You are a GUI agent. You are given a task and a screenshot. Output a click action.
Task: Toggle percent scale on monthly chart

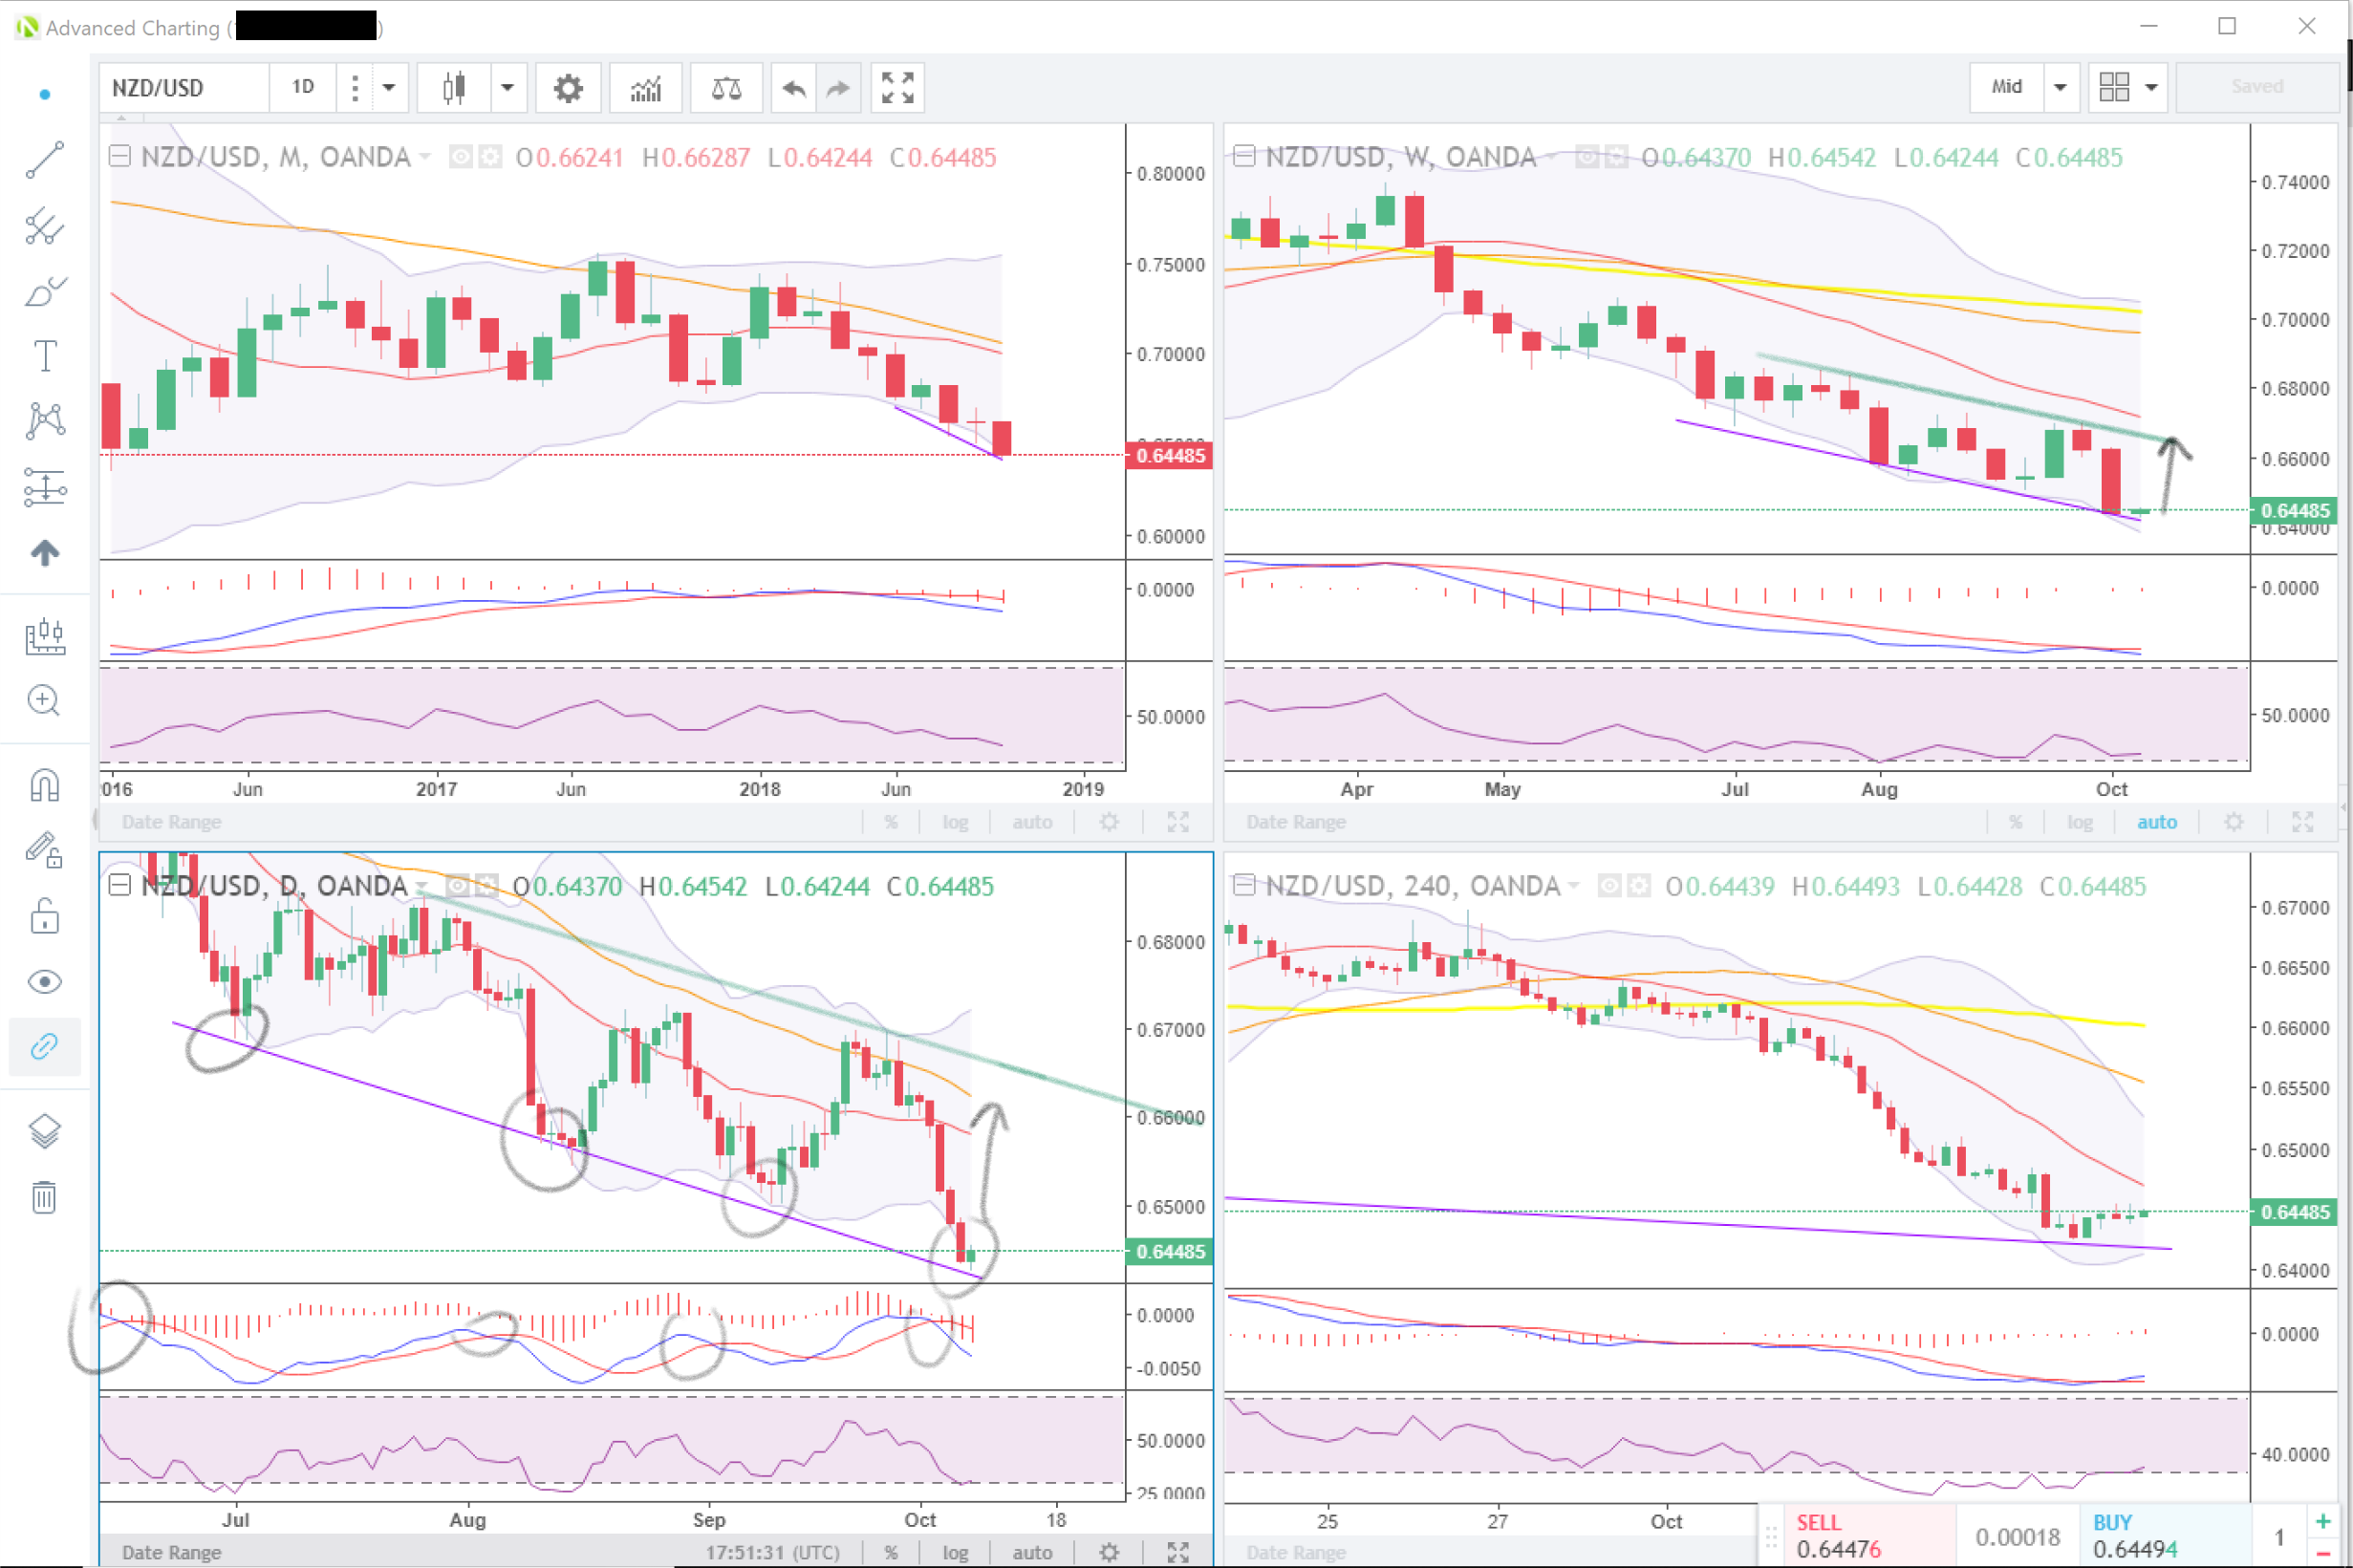click(890, 822)
